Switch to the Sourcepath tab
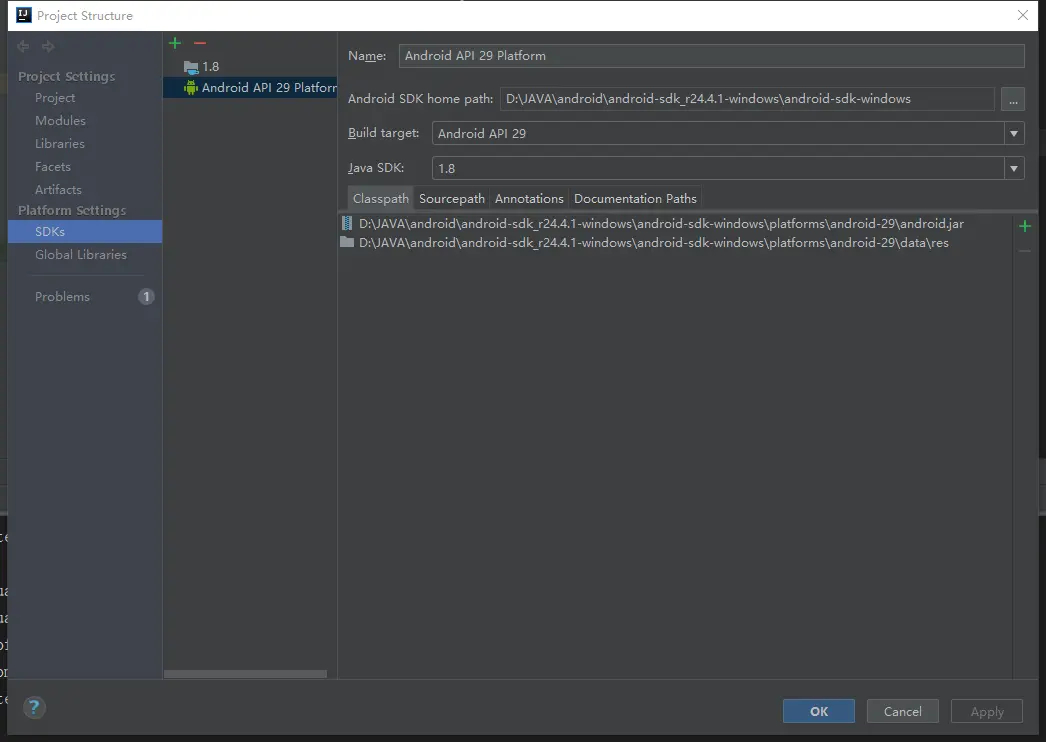 point(452,198)
